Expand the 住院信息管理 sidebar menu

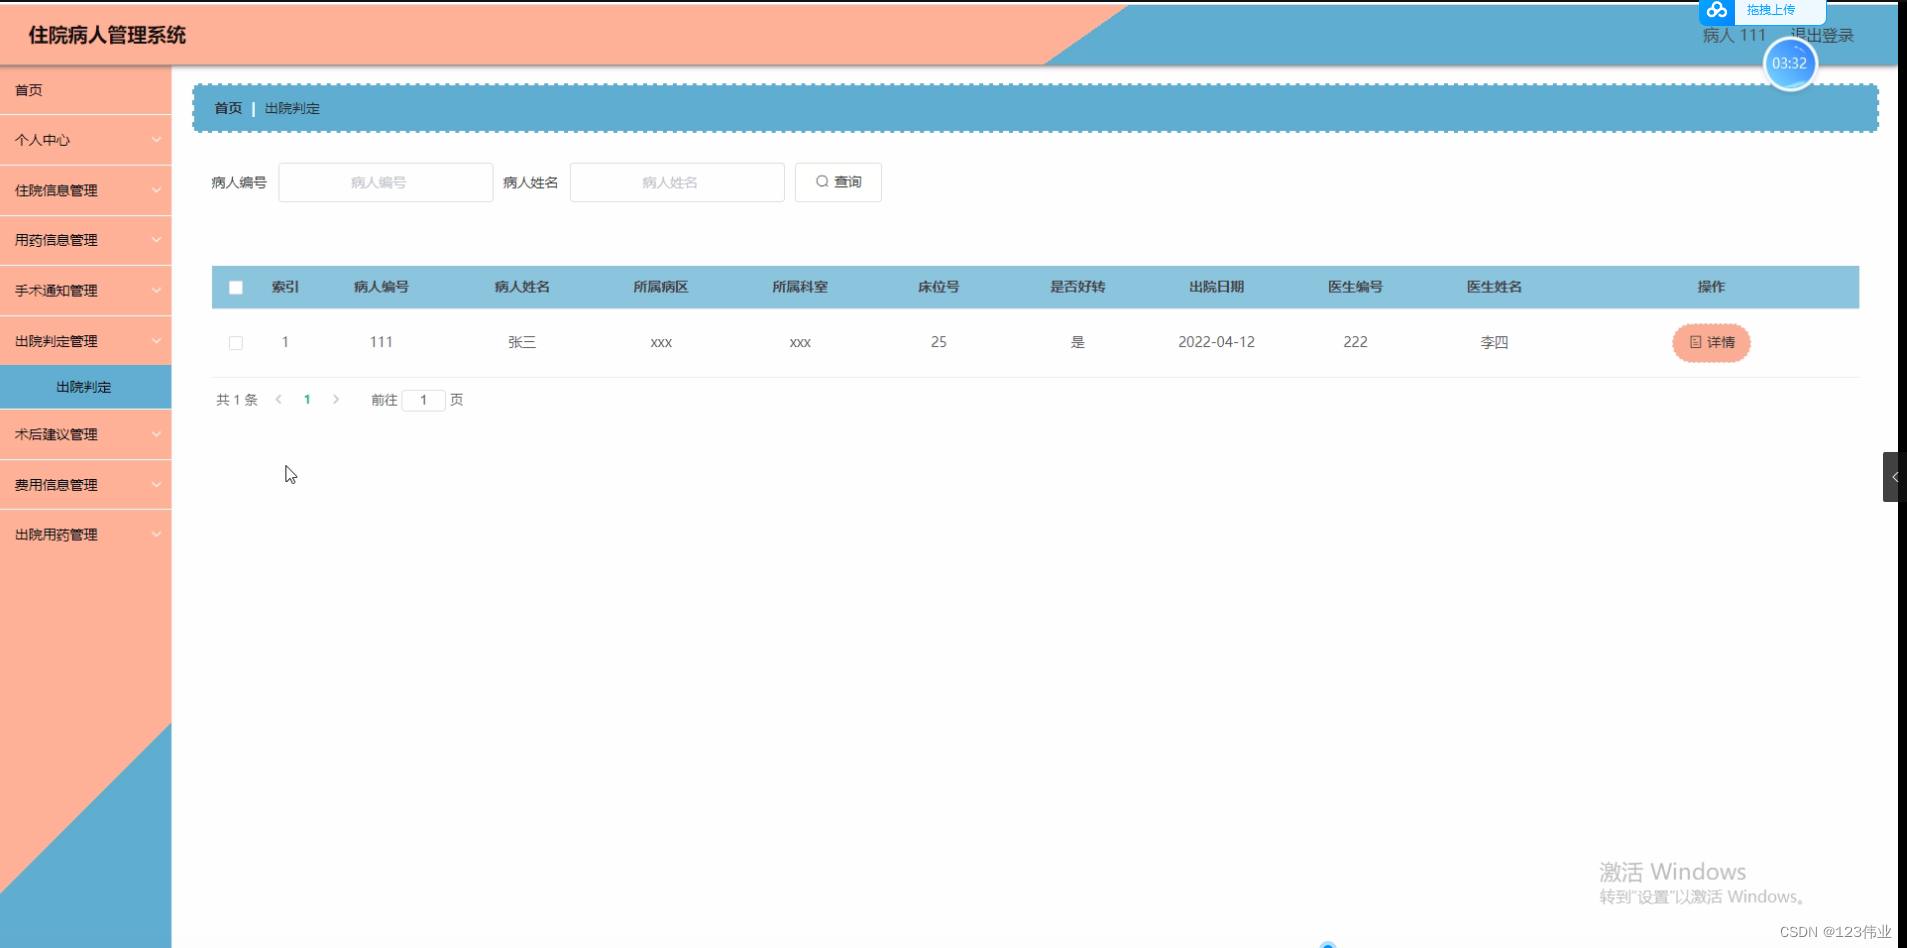pos(85,190)
